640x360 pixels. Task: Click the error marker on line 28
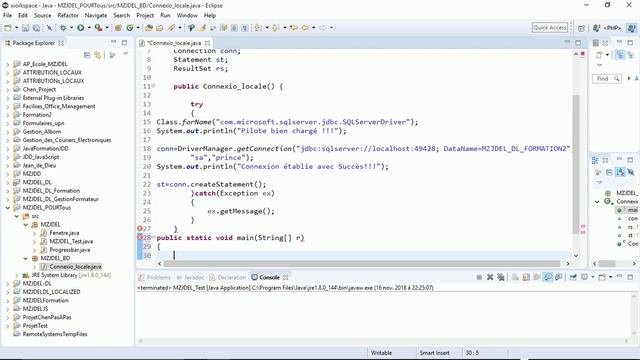(x=140, y=237)
